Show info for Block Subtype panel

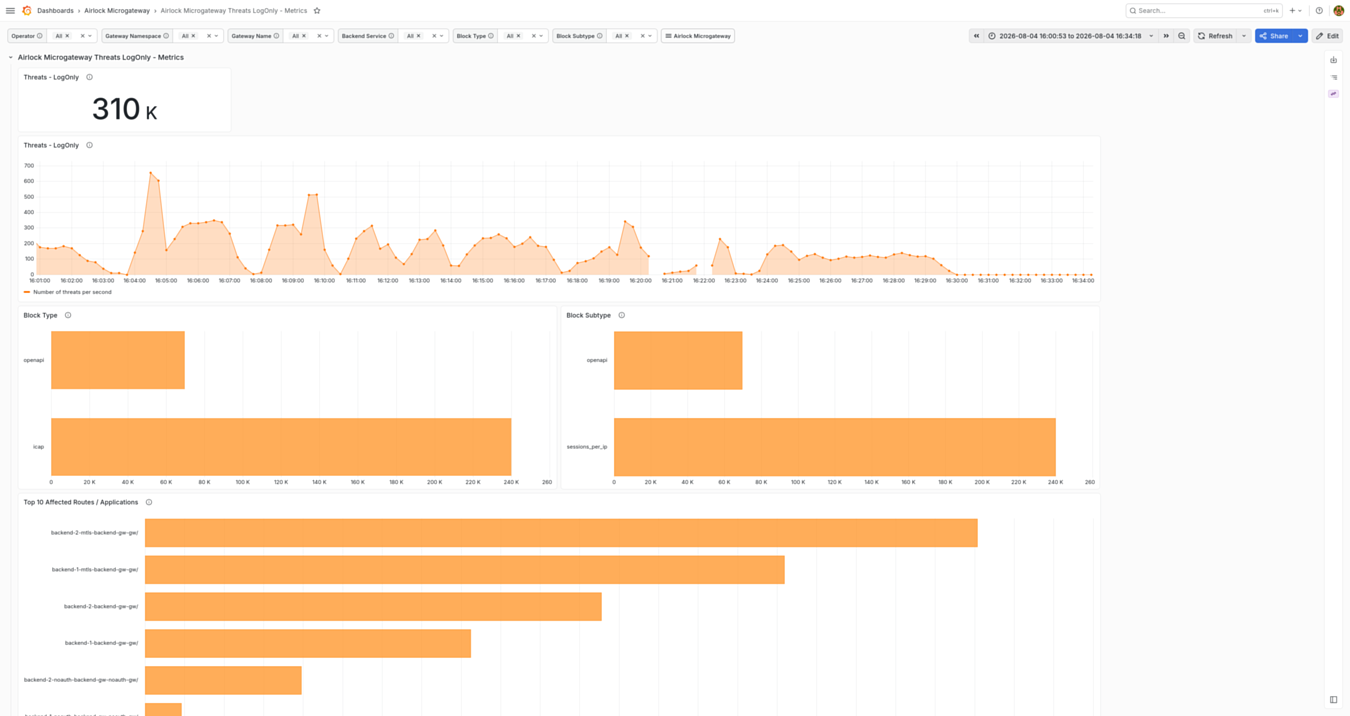tap(622, 315)
